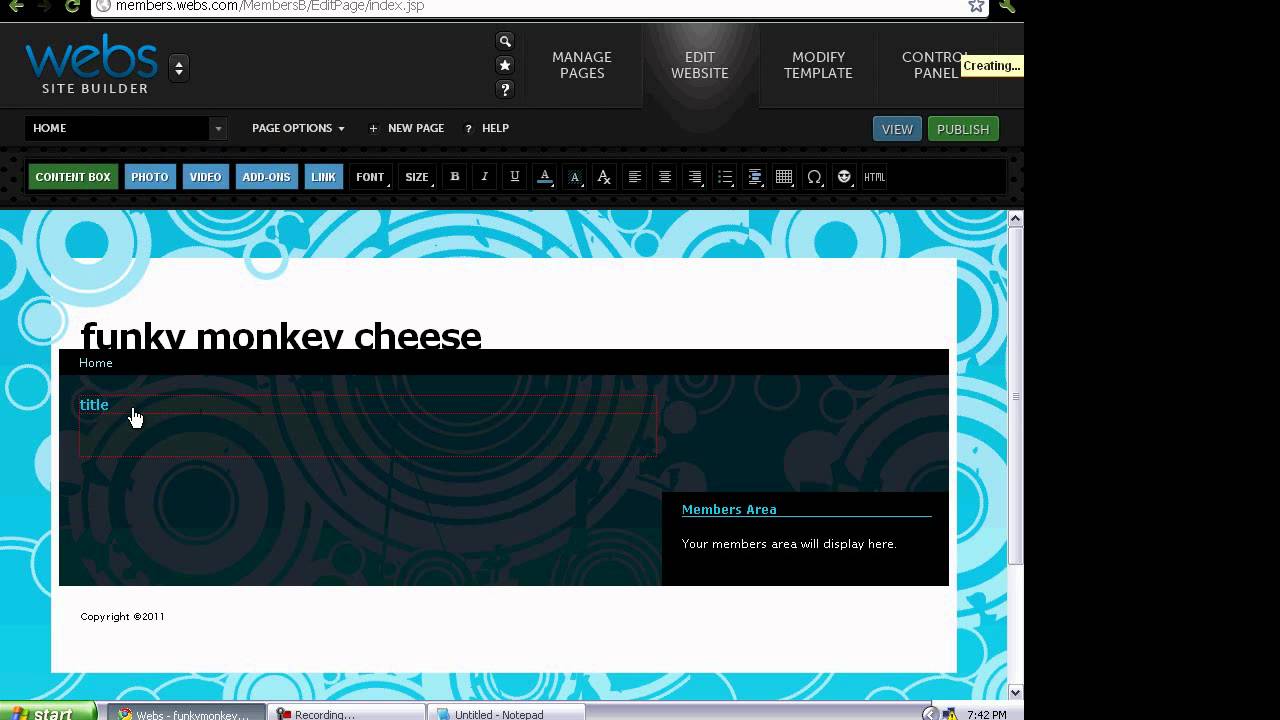Click the 'funky monkey cheese' site title
This screenshot has width=1280, height=720.
tap(281, 335)
